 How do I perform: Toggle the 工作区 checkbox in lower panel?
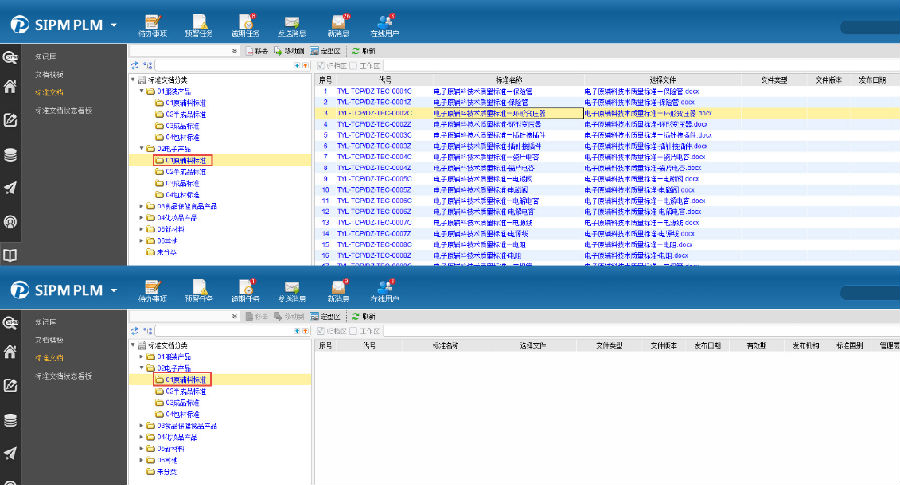click(x=355, y=331)
